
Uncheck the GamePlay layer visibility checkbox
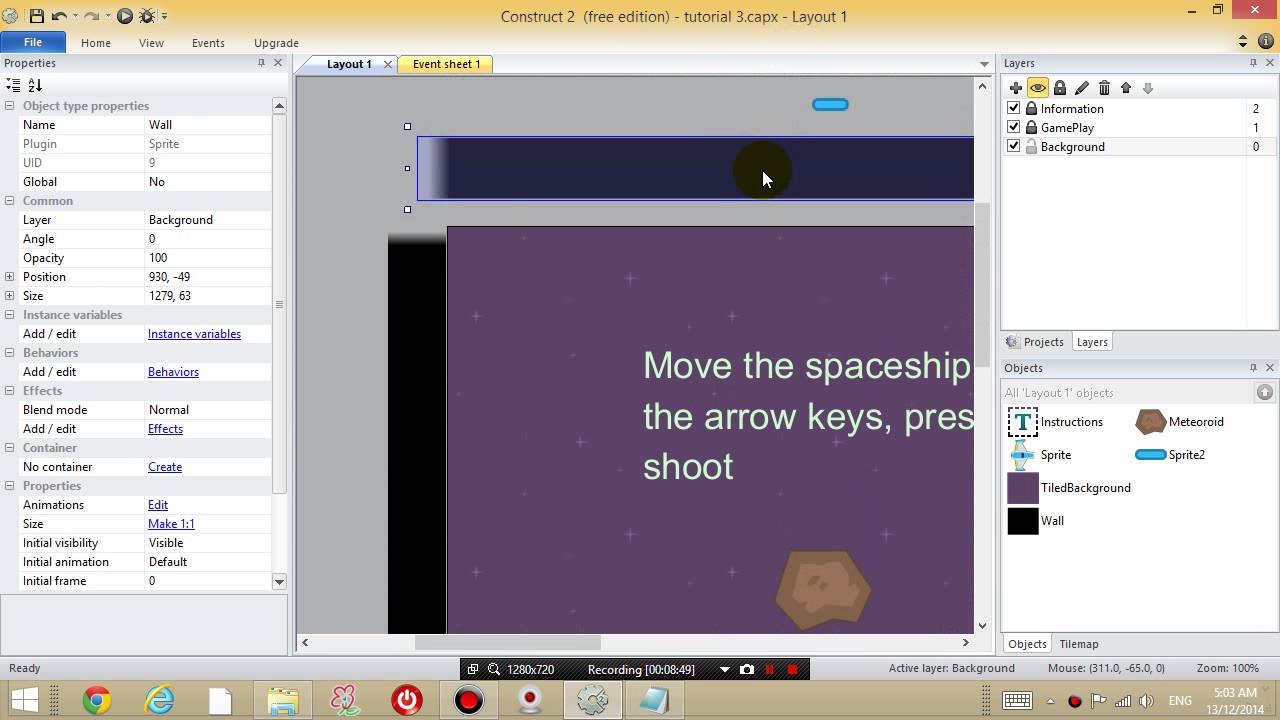coord(1014,127)
